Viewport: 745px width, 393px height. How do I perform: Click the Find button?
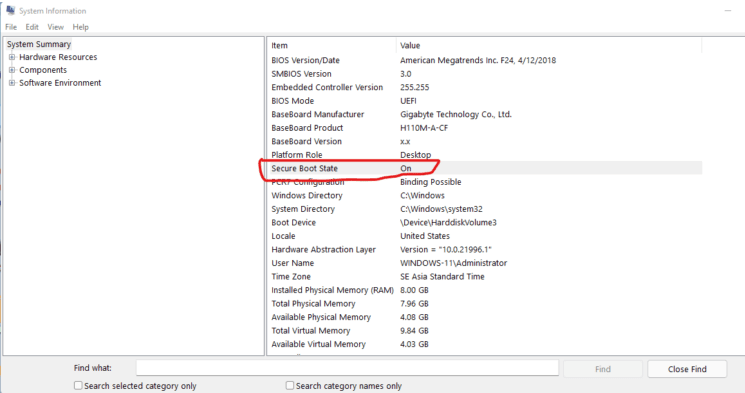pos(602,369)
